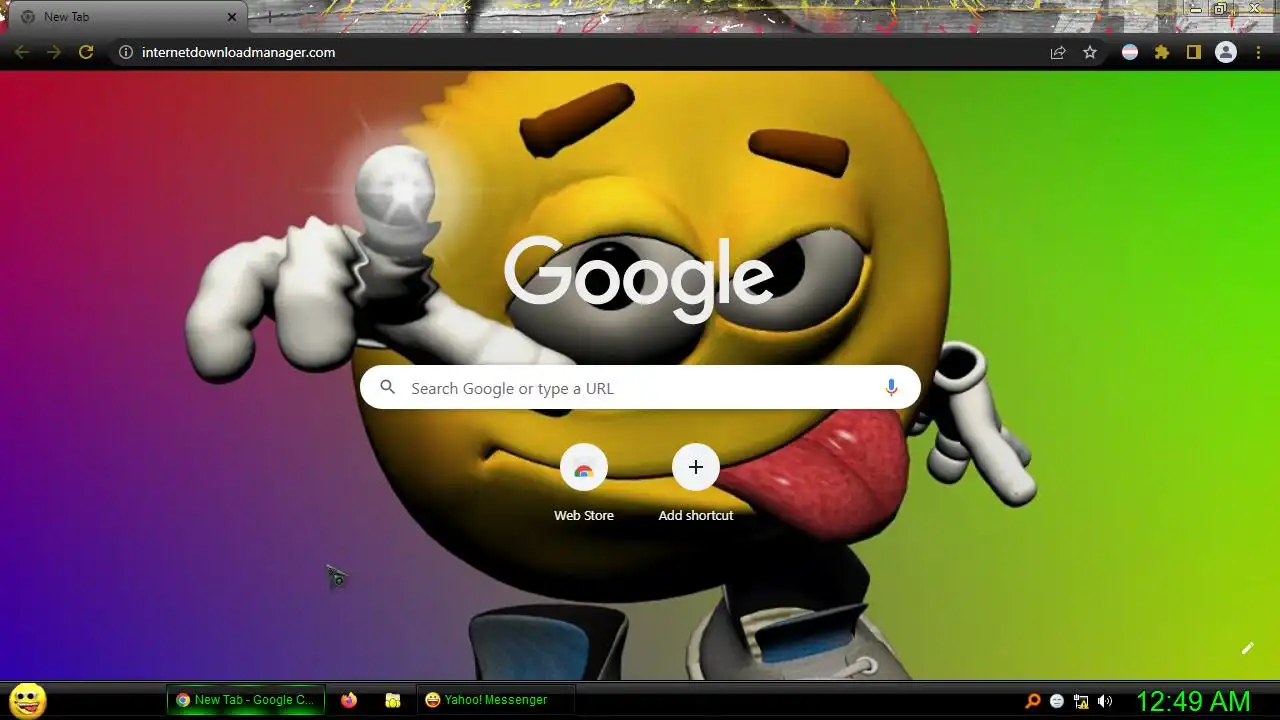The width and height of the screenshot is (1280, 720).
Task: Toggle the browser side panel icon
Action: coord(1193,52)
